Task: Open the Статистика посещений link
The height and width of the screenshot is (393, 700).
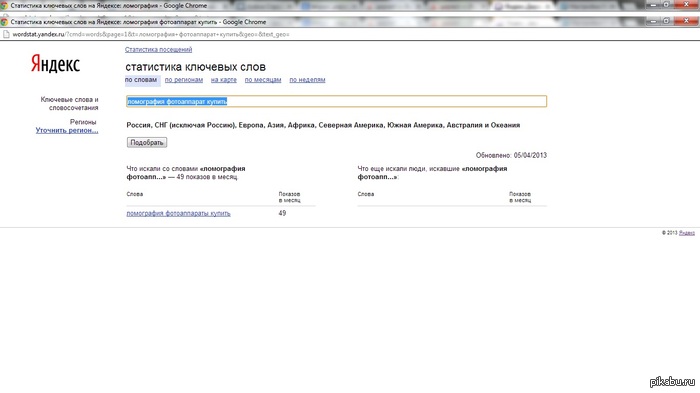Action: point(158,50)
